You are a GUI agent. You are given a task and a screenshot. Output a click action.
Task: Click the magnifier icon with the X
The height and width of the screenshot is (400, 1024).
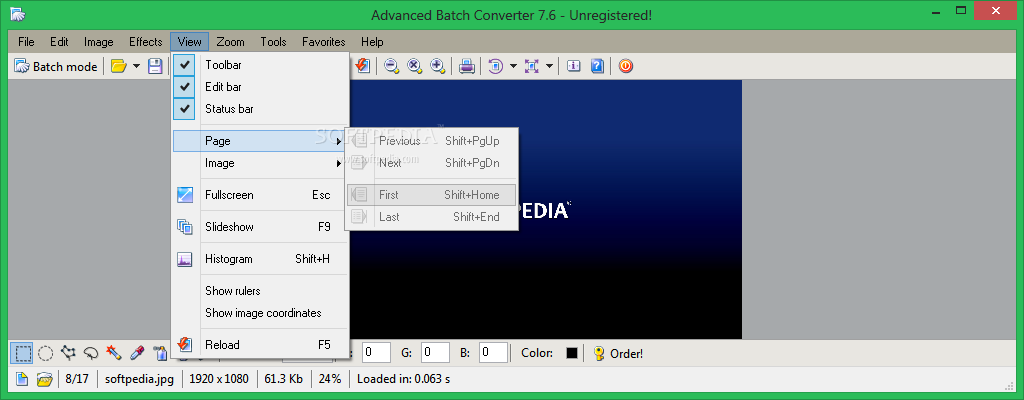point(415,66)
